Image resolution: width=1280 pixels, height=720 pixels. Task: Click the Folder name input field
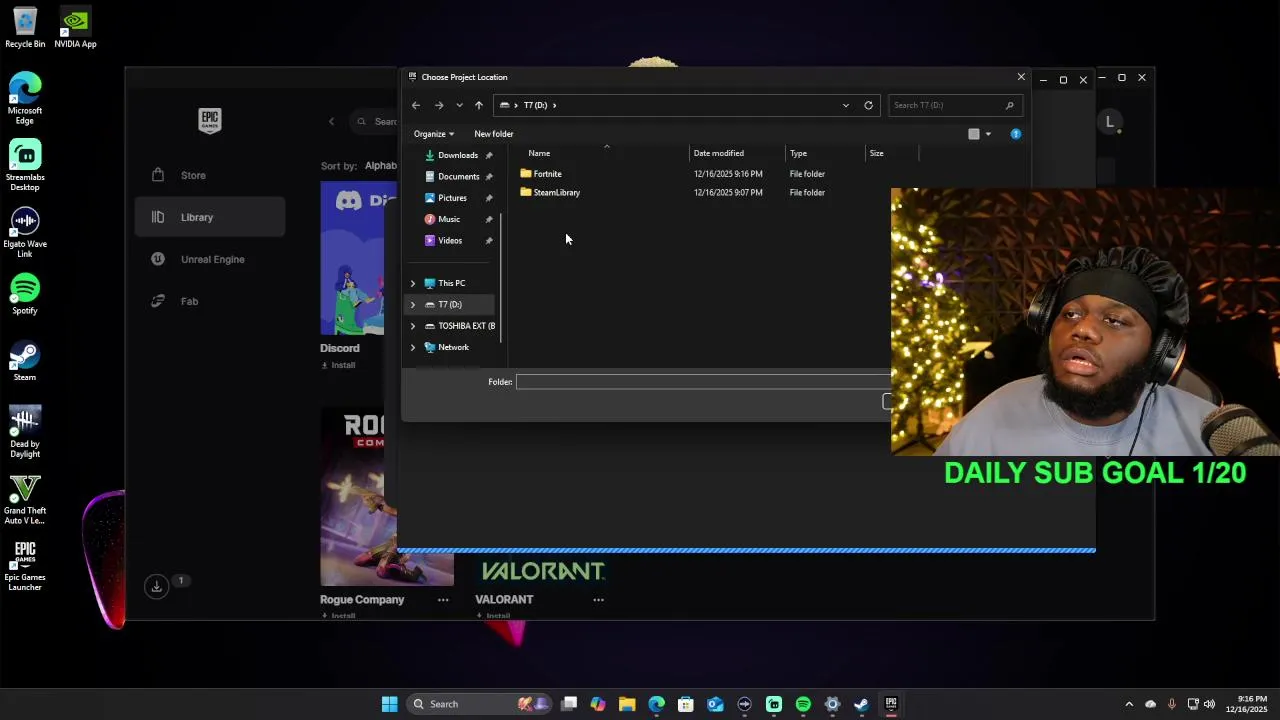(703, 382)
